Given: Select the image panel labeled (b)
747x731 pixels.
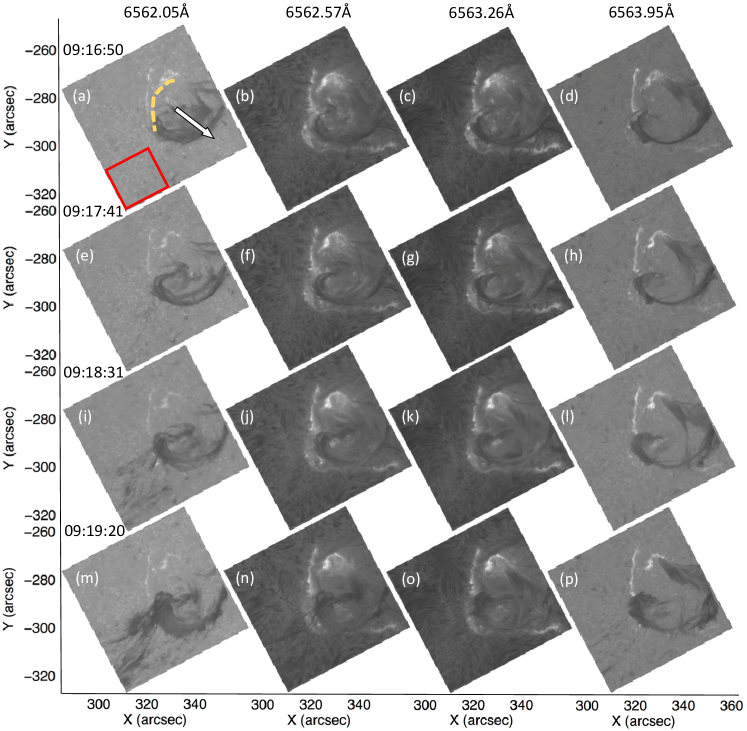Looking at the screenshot, I should point(317,118).
